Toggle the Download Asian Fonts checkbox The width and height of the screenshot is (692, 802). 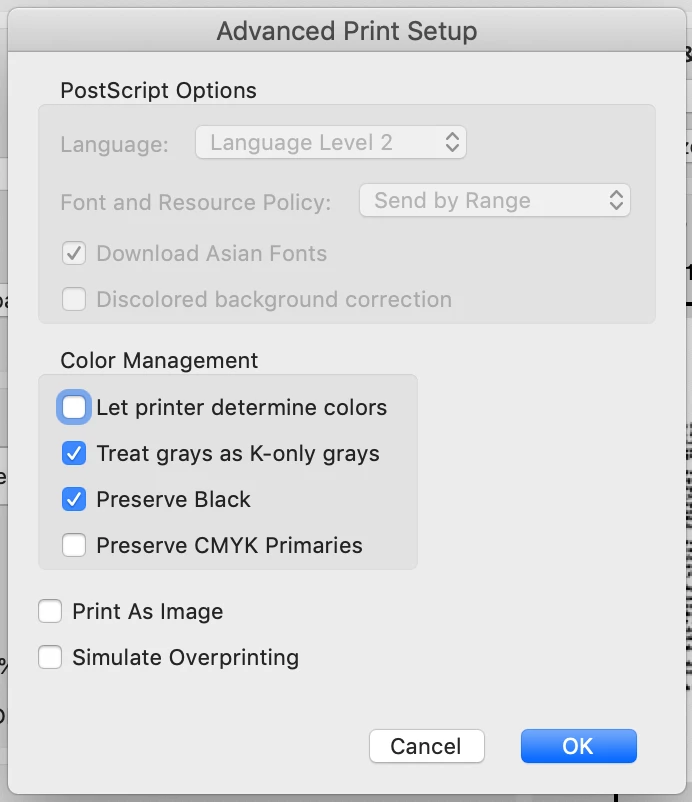coord(74,254)
